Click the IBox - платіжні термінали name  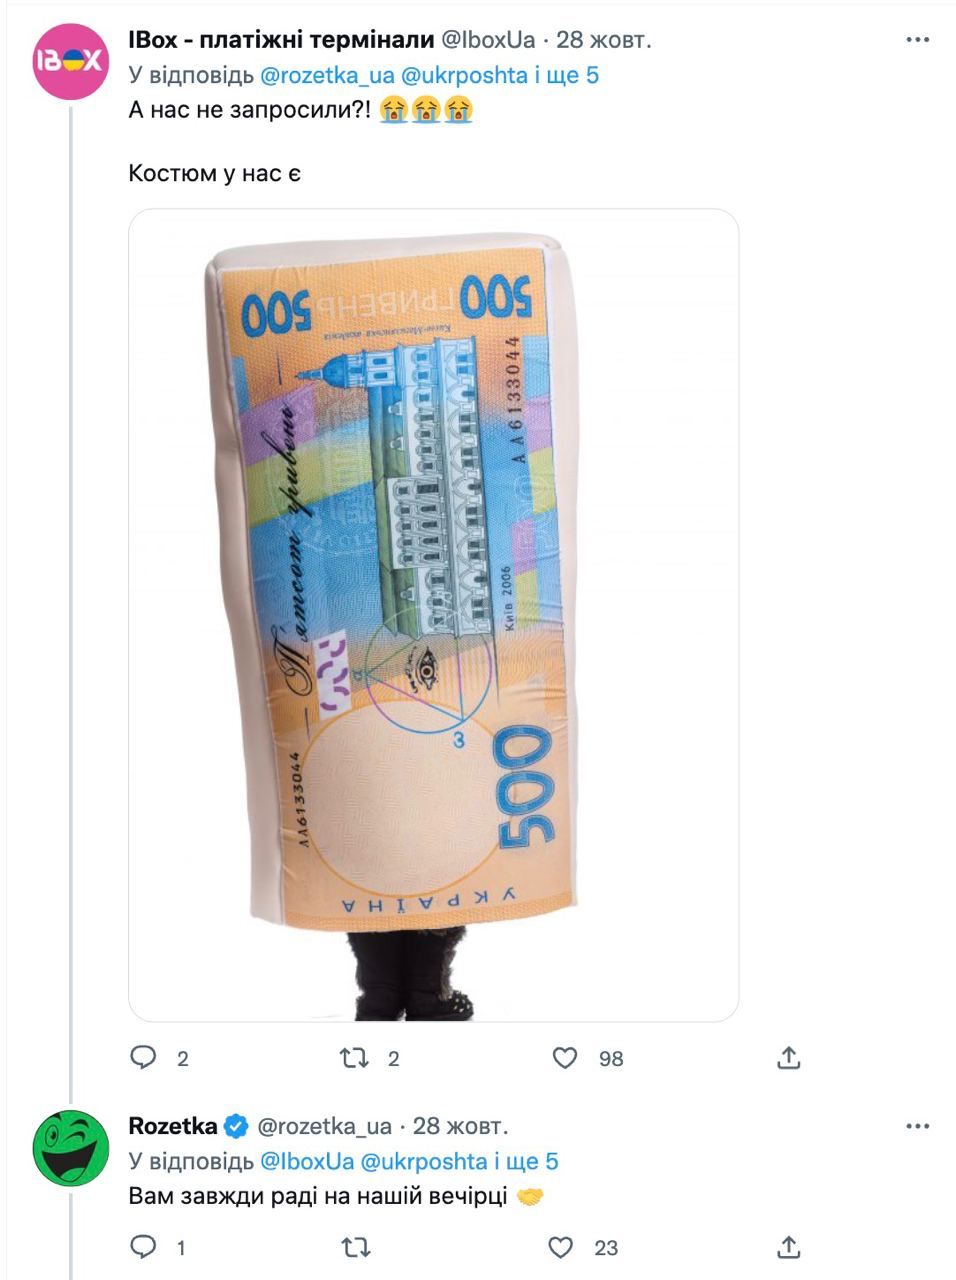tap(281, 40)
